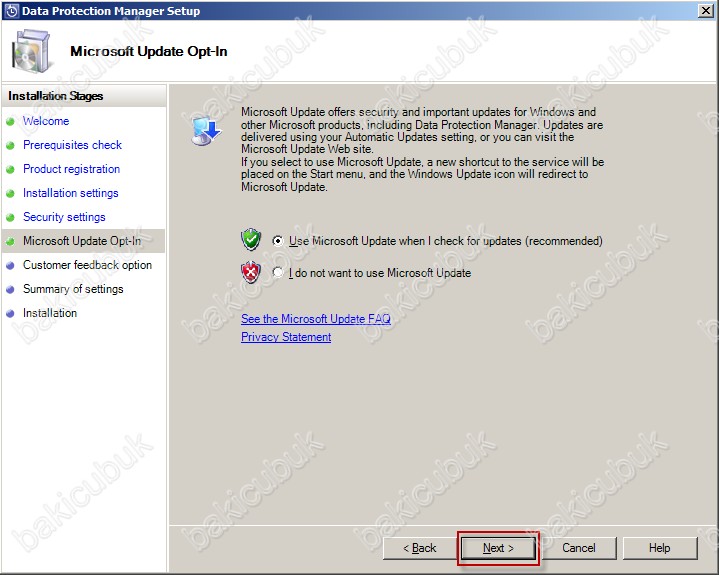The image size is (719, 575).
Task: Select the Microsoft Update Opt-In stage
Action: click(82, 241)
